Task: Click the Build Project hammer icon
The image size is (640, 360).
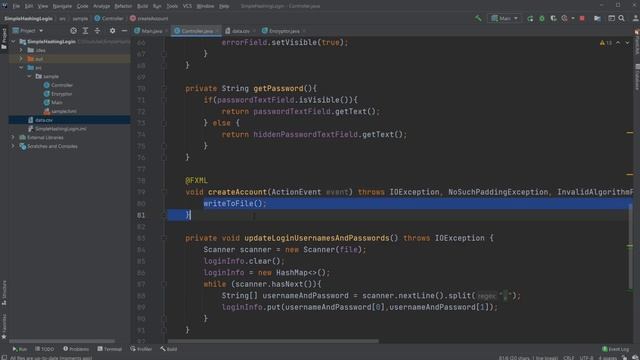Action: pos(478,18)
